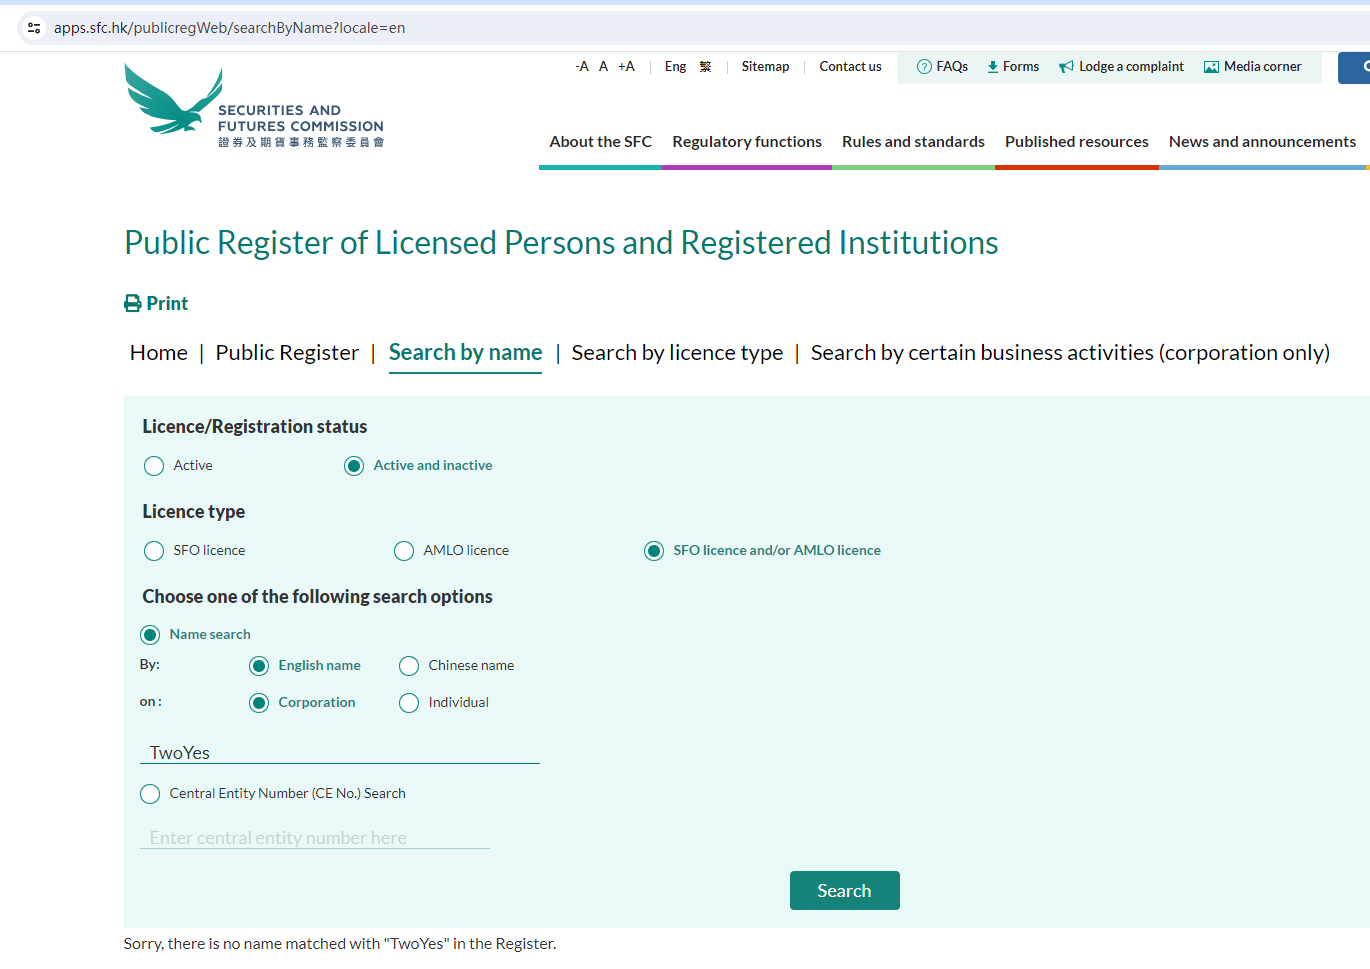Open Regulatory functions menu
Image resolution: width=1370 pixels, height=969 pixels.
[x=747, y=142]
